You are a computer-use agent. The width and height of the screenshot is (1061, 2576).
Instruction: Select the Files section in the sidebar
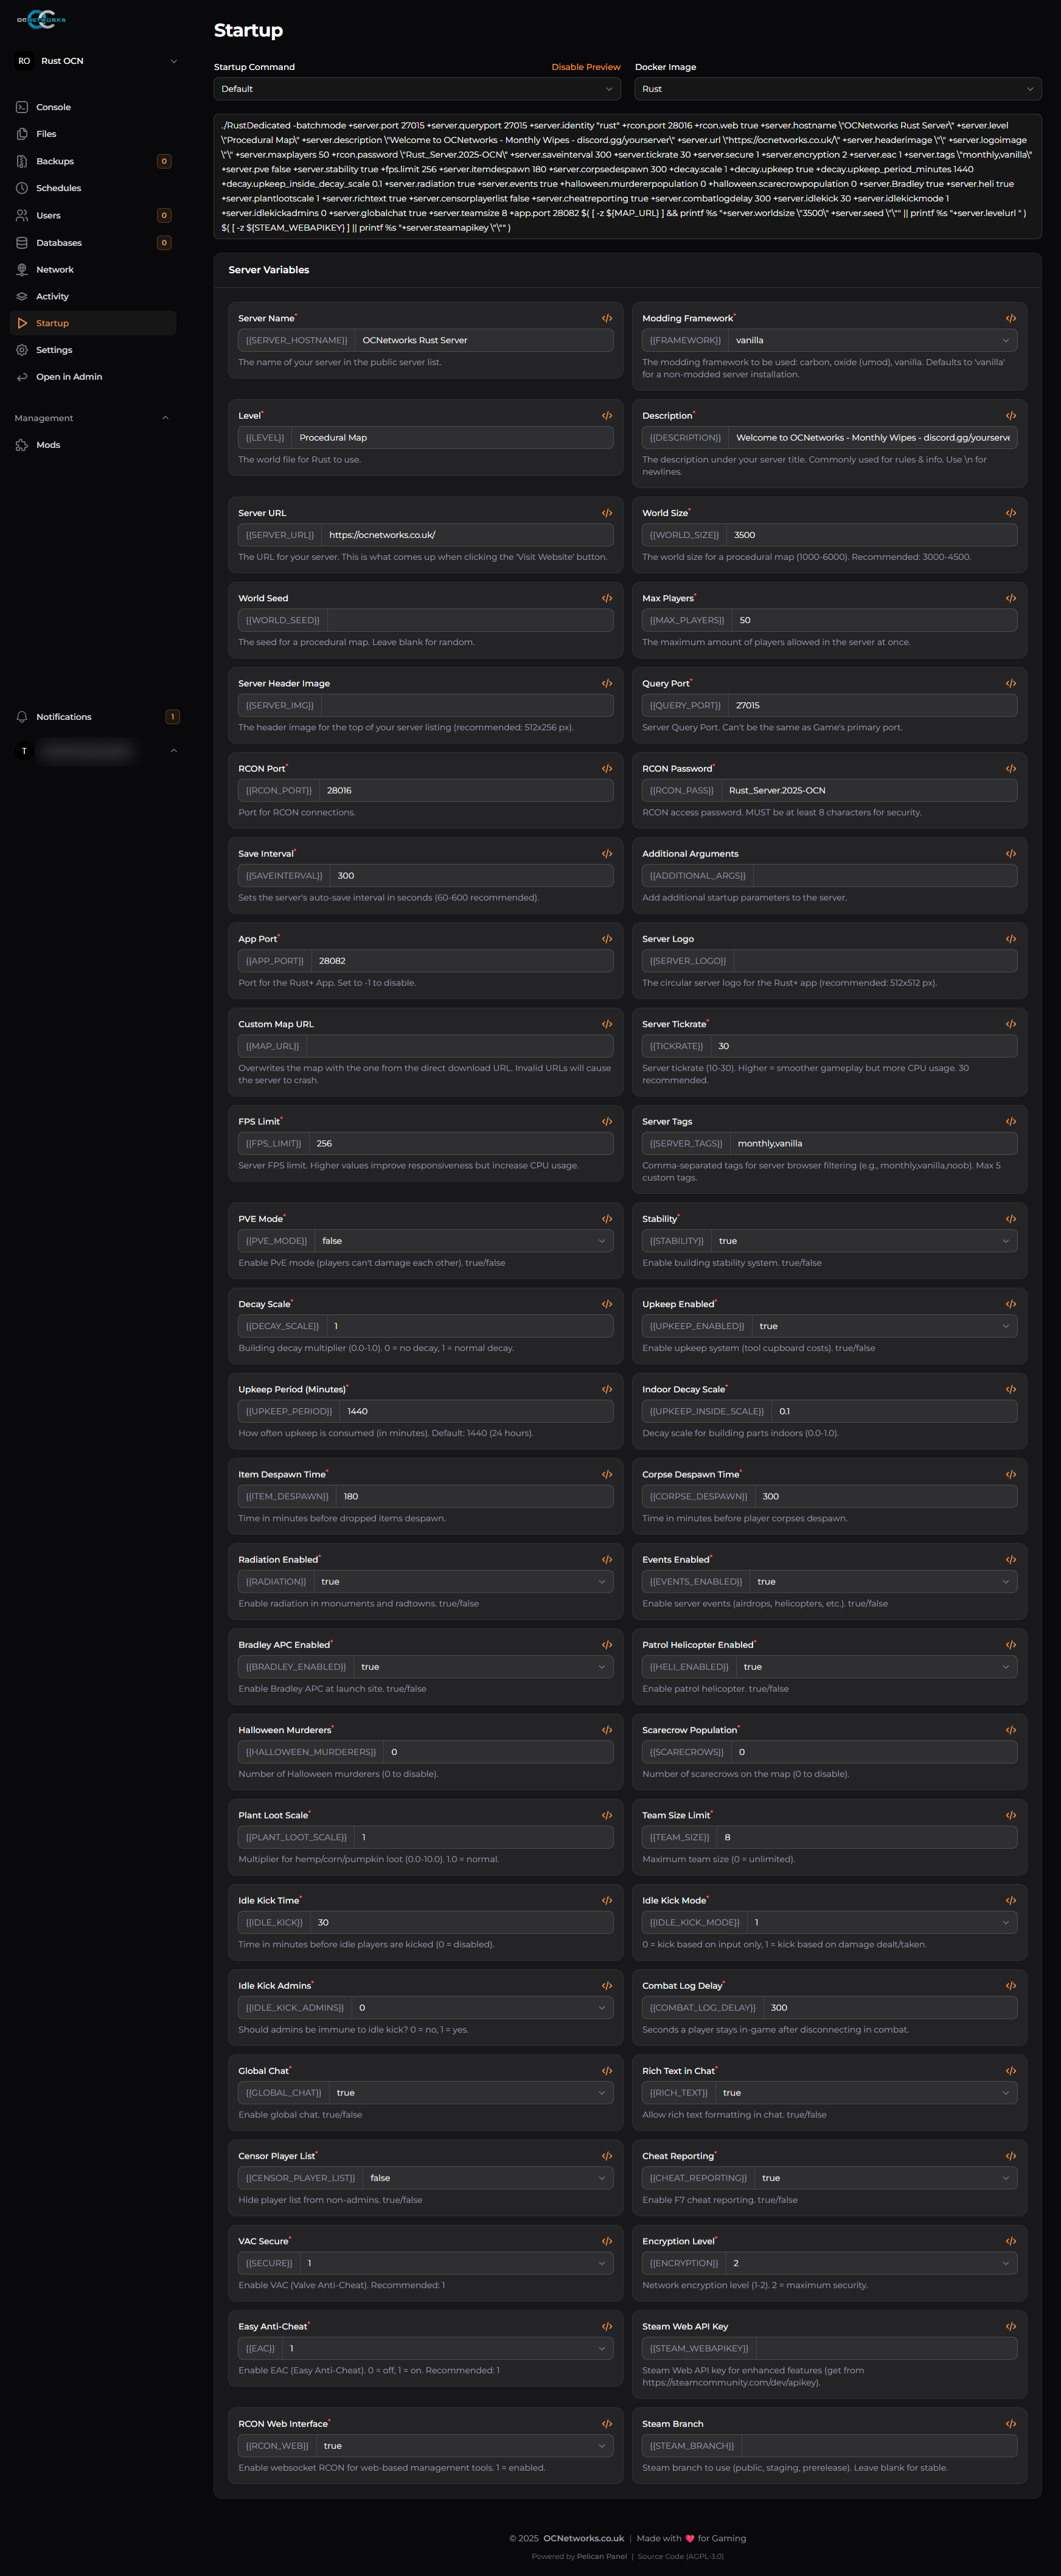click(x=47, y=134)
